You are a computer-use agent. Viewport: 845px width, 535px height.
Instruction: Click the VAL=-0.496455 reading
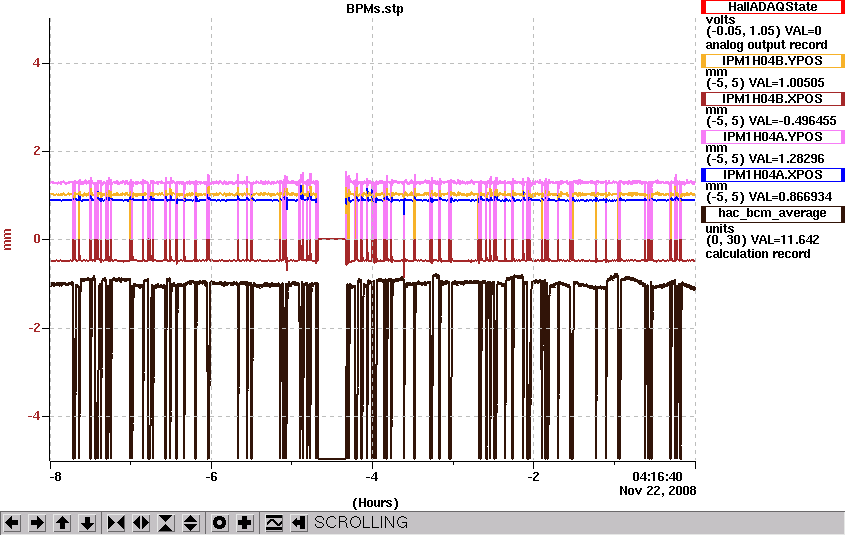(793, 121)
